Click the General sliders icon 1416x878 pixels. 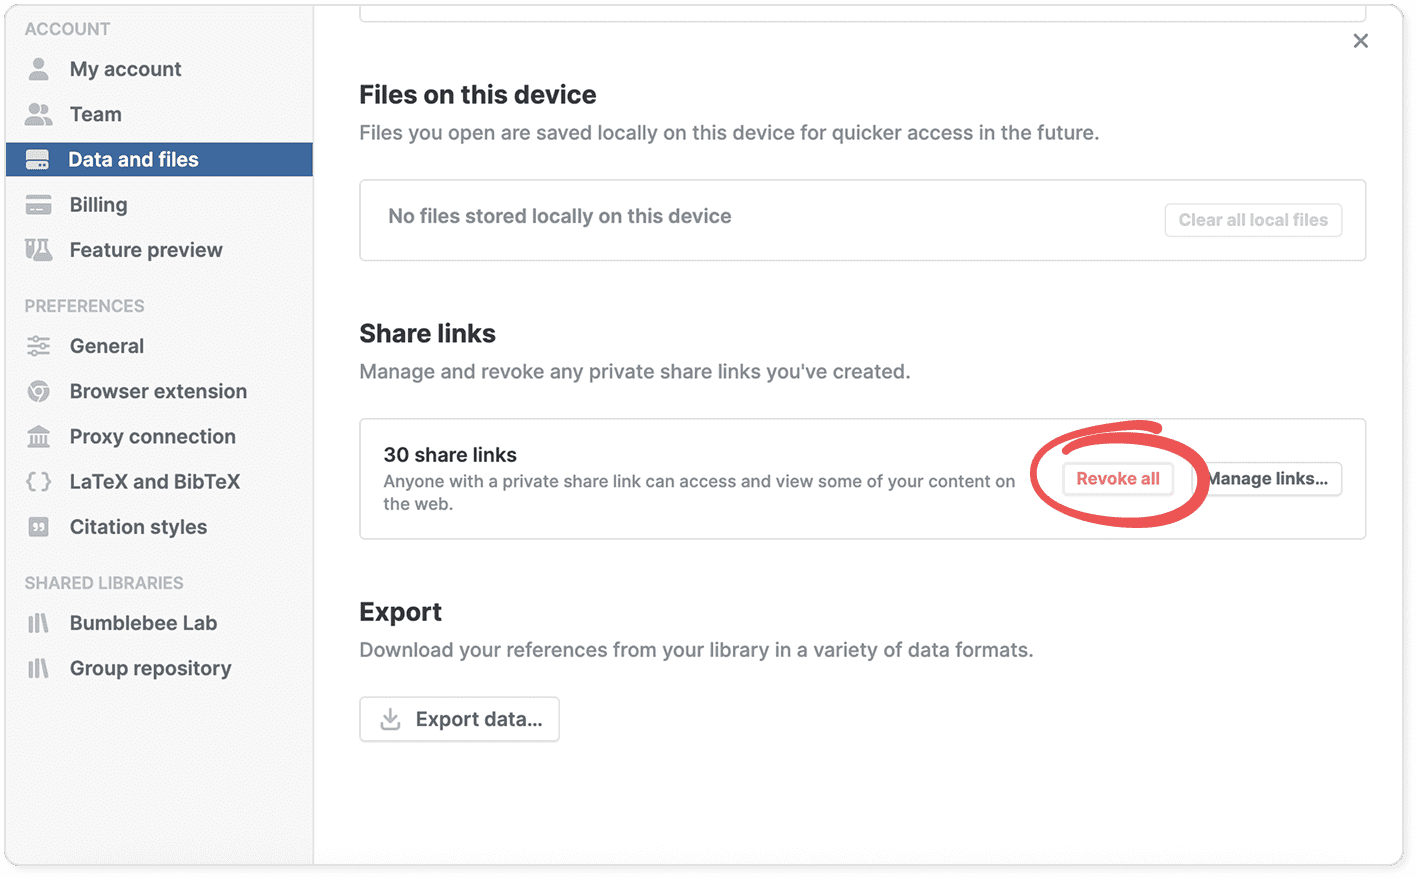pyautogui.click(x=38, y=346)
